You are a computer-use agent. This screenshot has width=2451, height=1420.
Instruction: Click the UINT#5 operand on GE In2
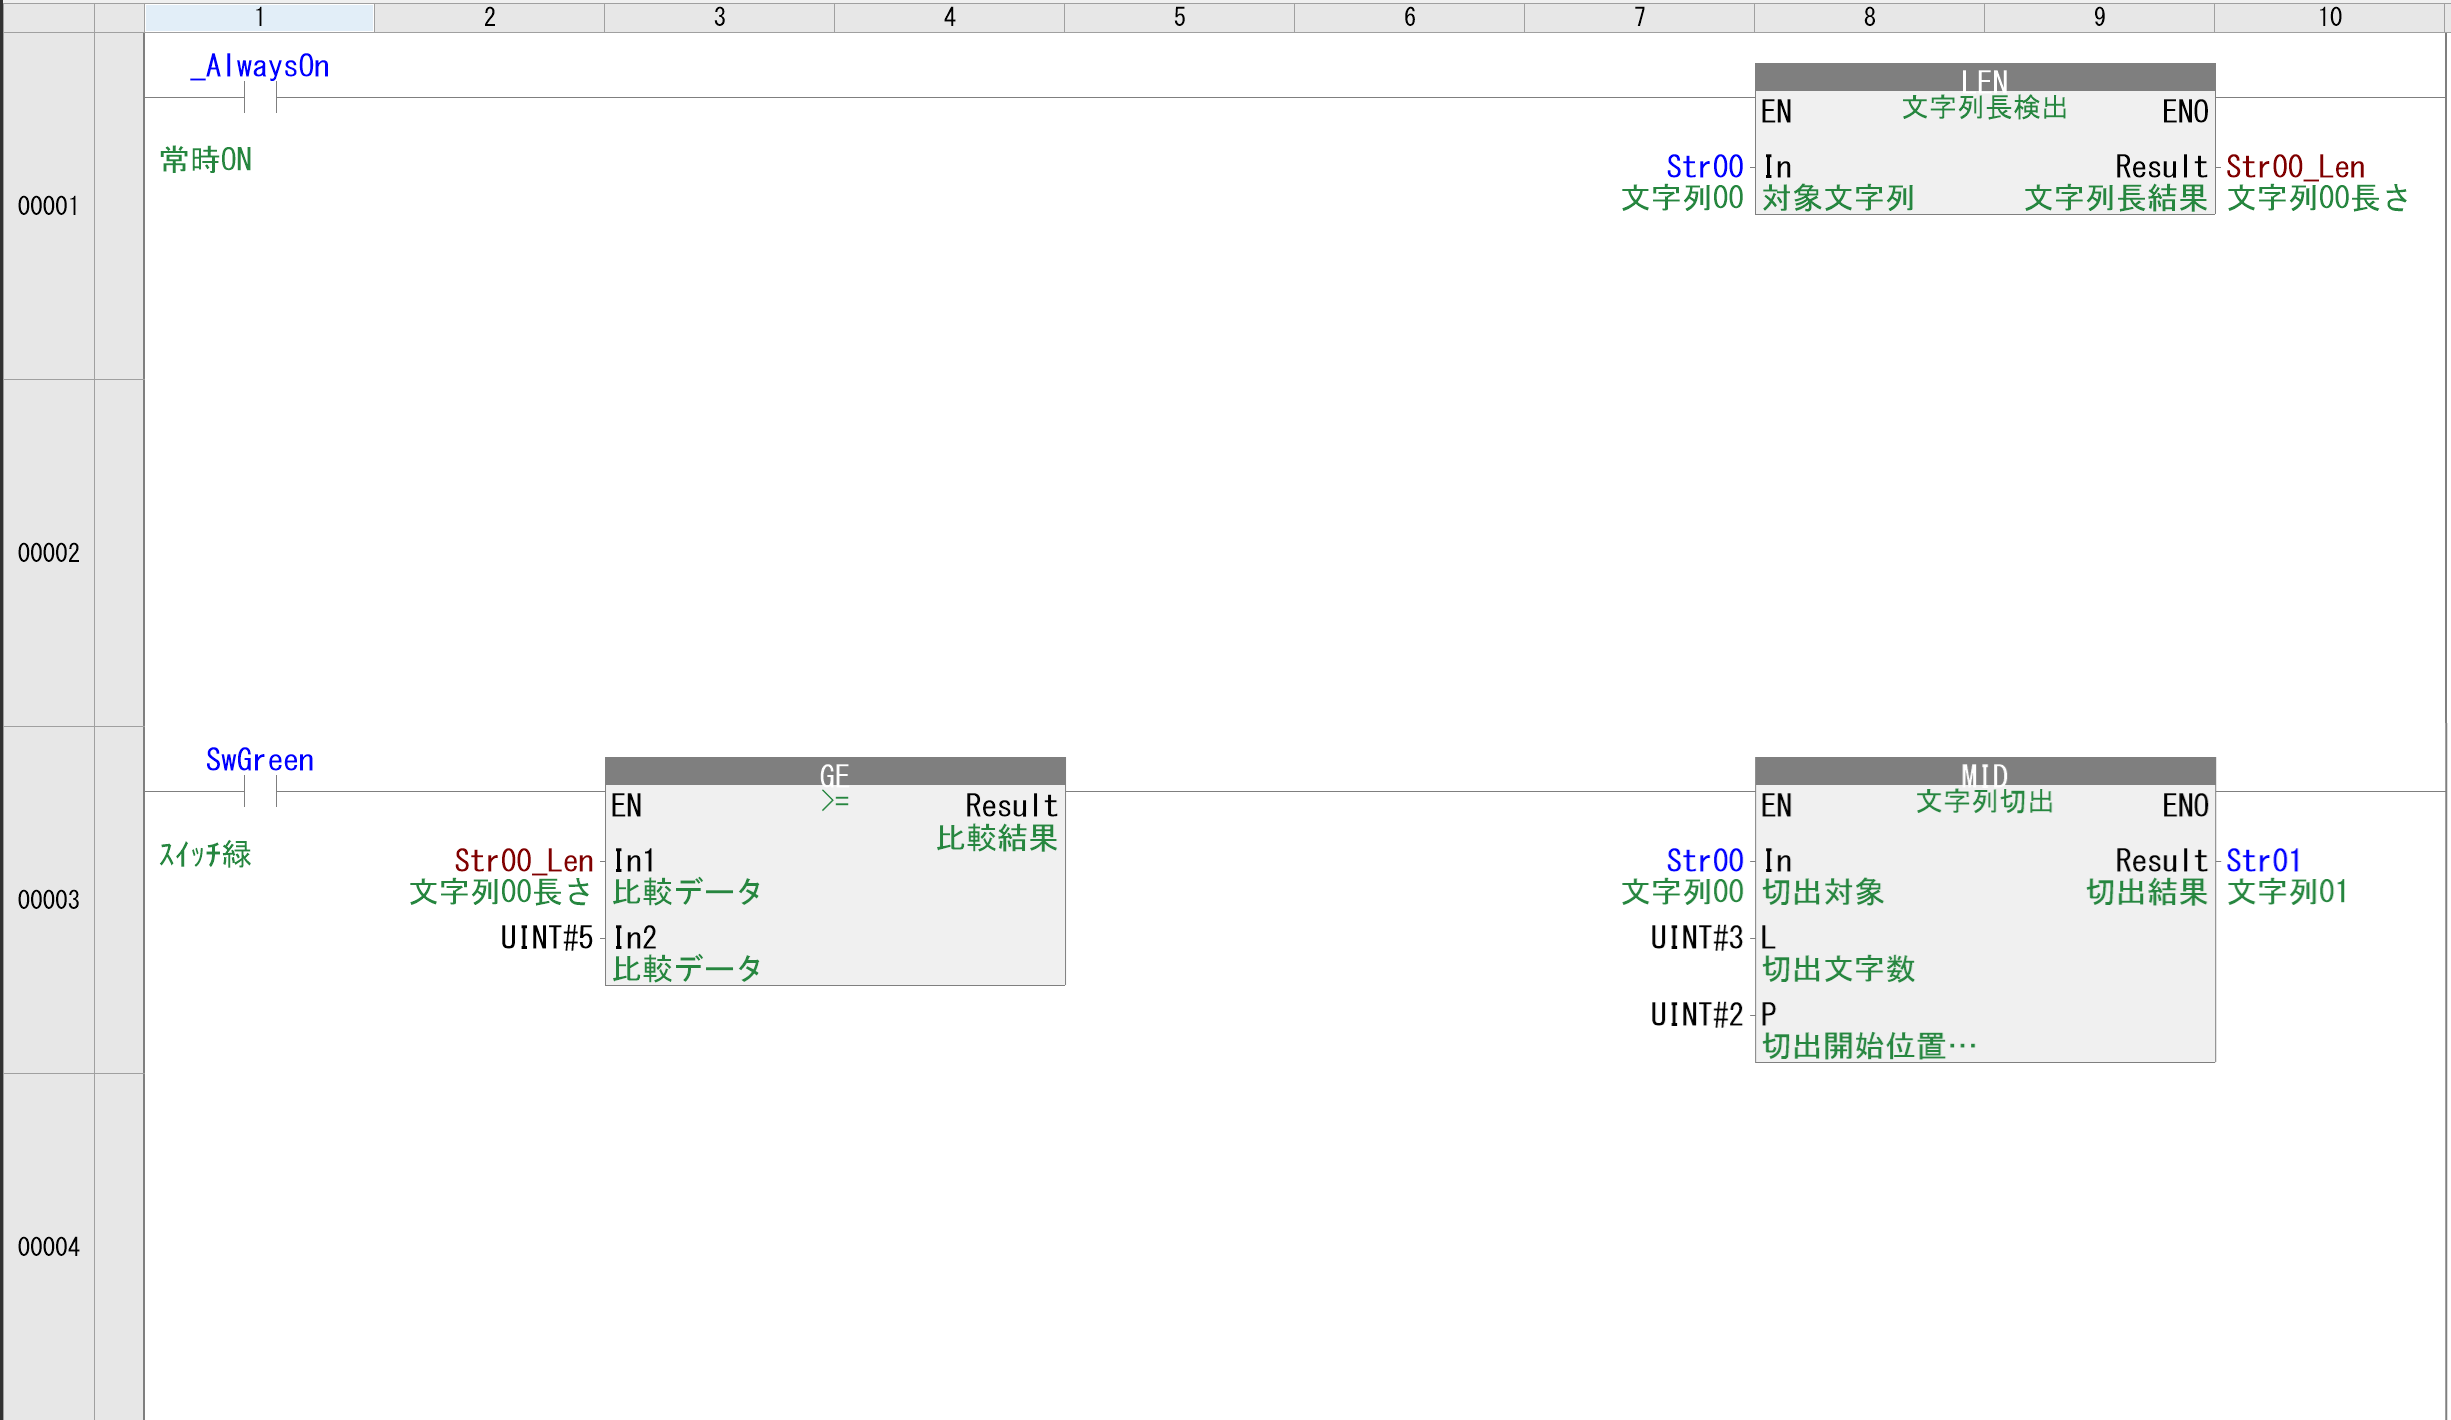[546, 938]
